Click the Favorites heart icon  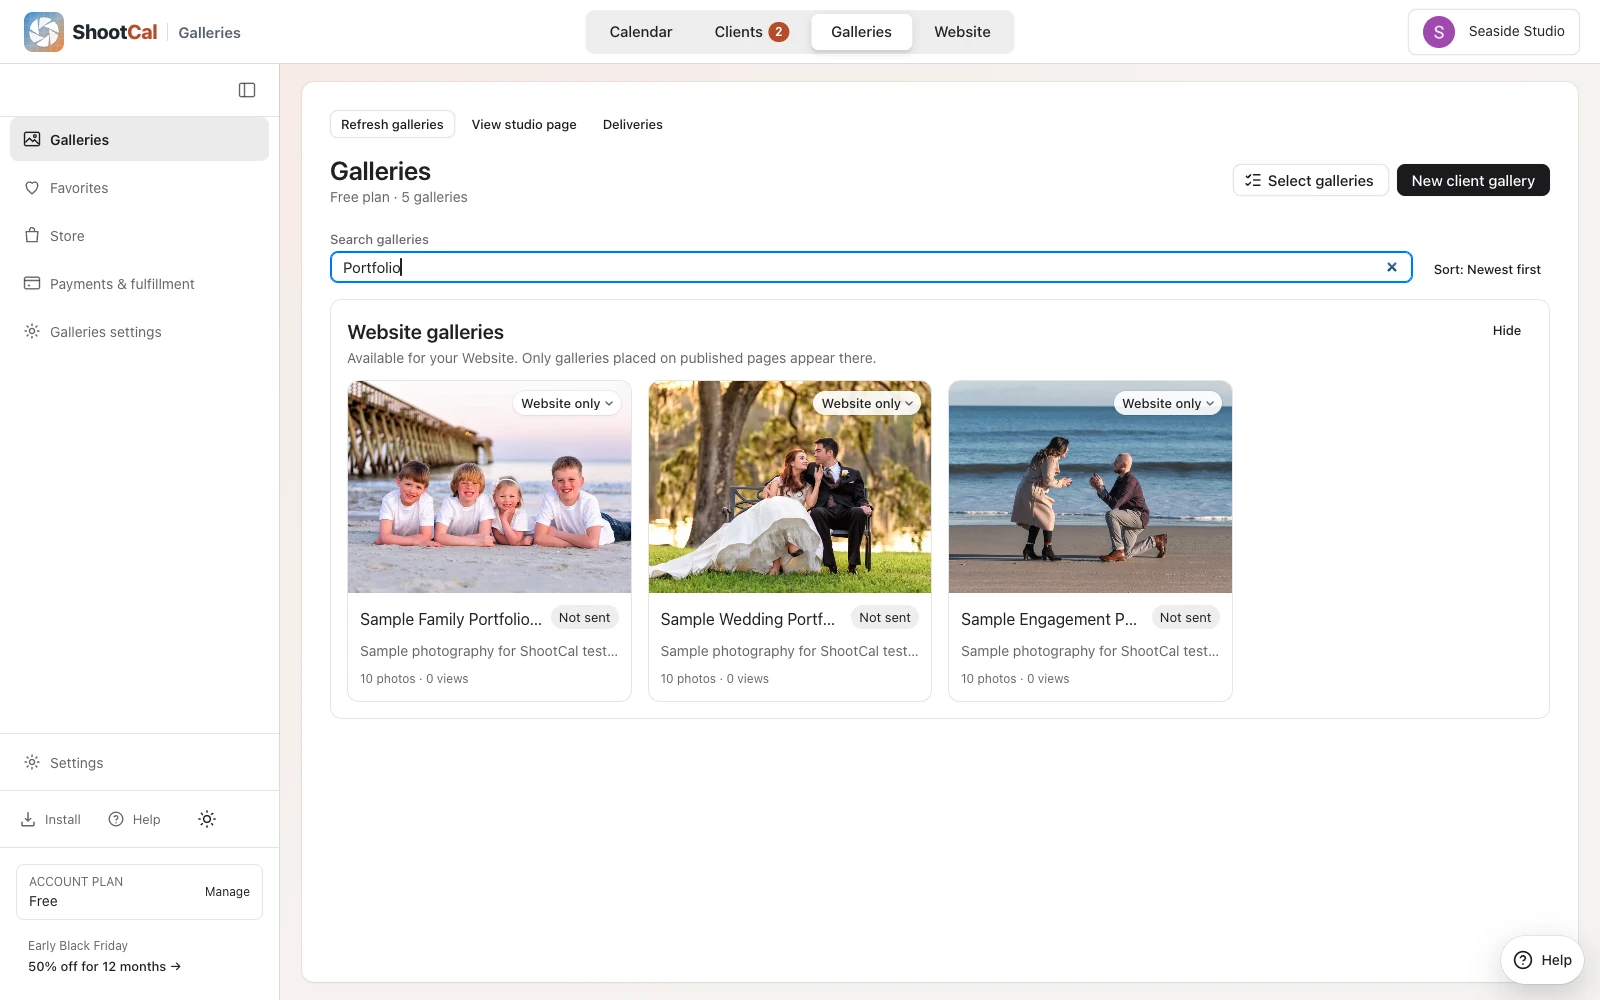[32, 188]
